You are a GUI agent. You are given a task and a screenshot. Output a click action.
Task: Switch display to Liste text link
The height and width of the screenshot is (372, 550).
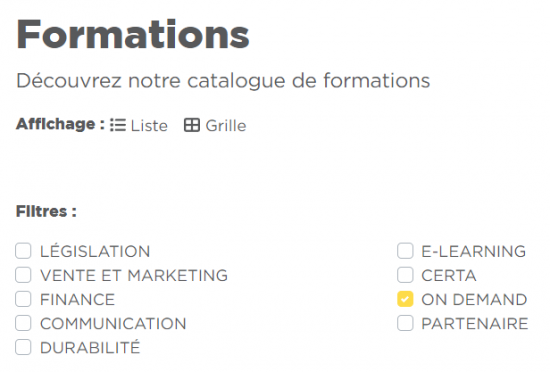tap(149, 126)
